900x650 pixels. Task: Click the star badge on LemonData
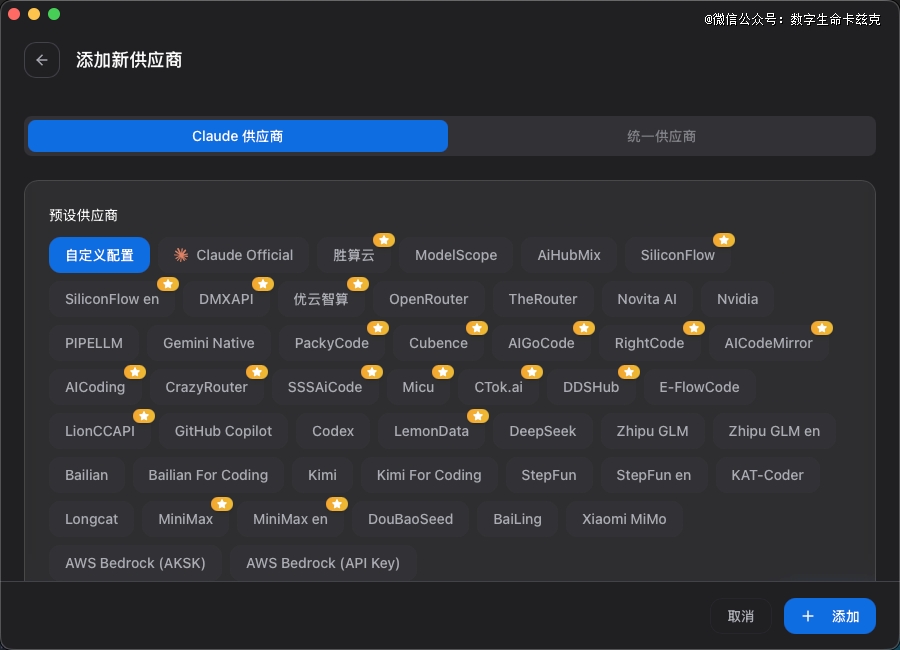(x=478, y=416)
